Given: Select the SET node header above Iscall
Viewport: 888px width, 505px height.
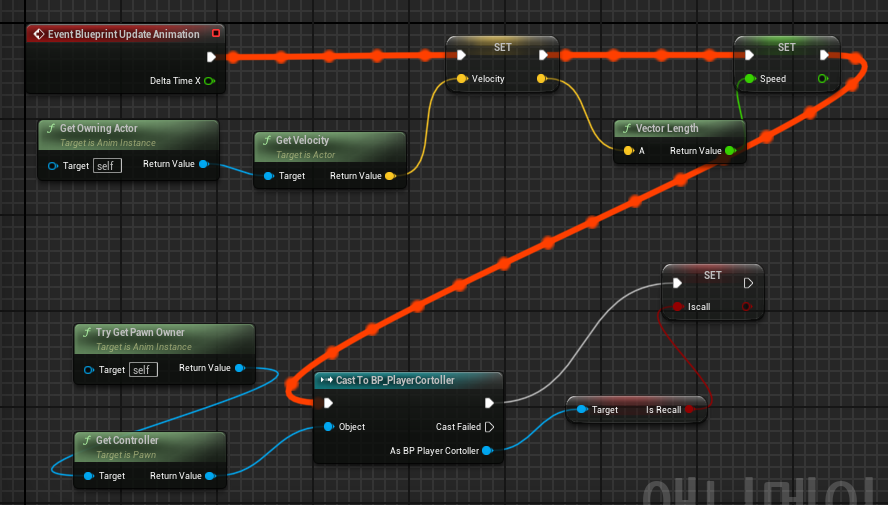Looking at the screenshot, I should 712,275.
